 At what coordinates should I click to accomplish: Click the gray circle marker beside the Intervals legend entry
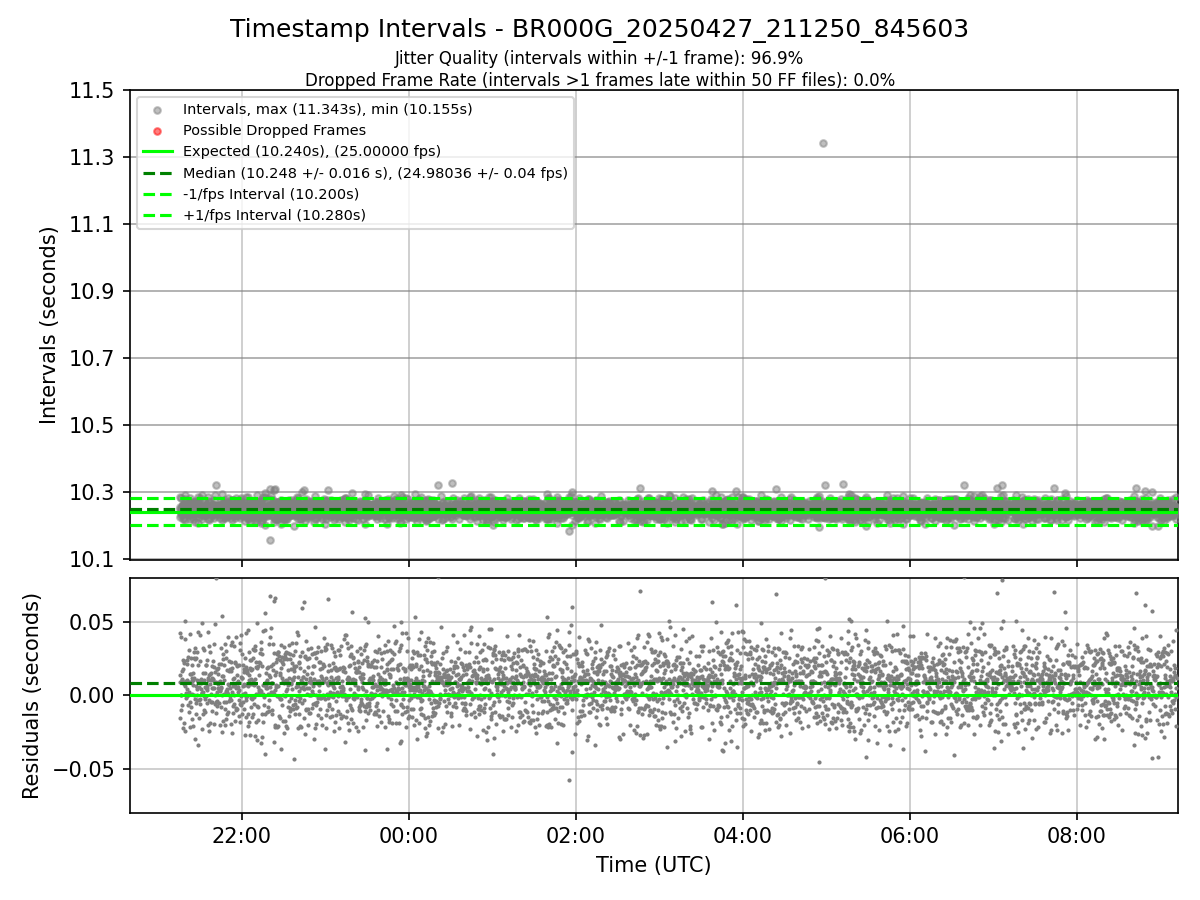coord(157,110)
